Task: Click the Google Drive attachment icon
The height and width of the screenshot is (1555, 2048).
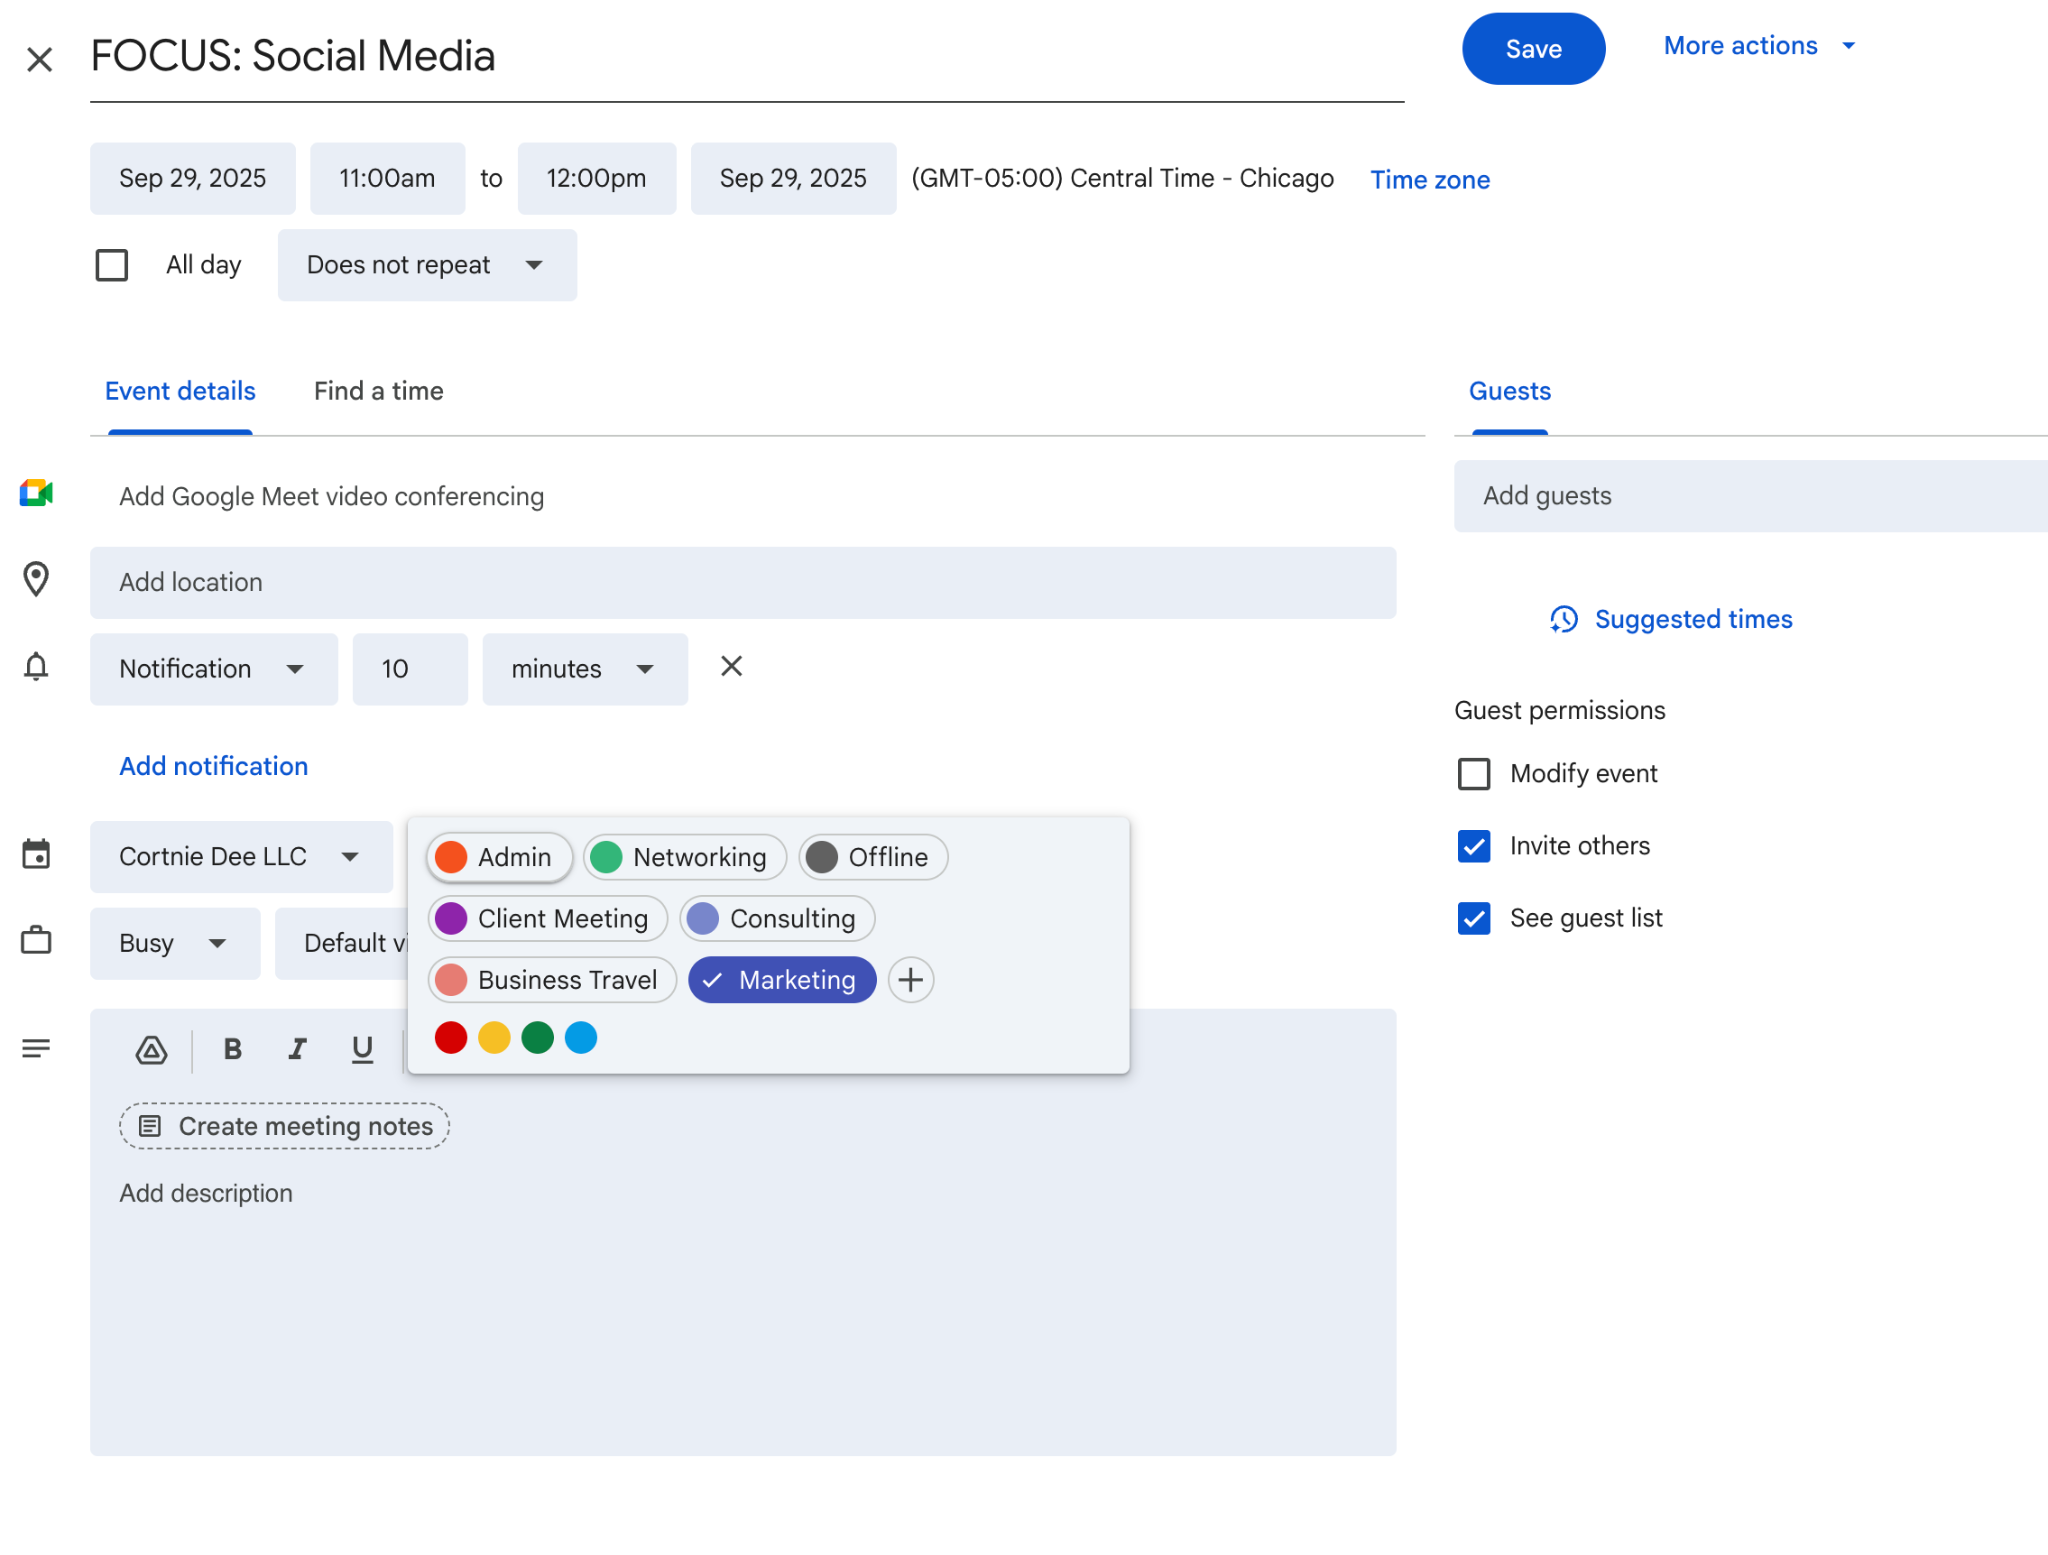Action: (151, 1049)
